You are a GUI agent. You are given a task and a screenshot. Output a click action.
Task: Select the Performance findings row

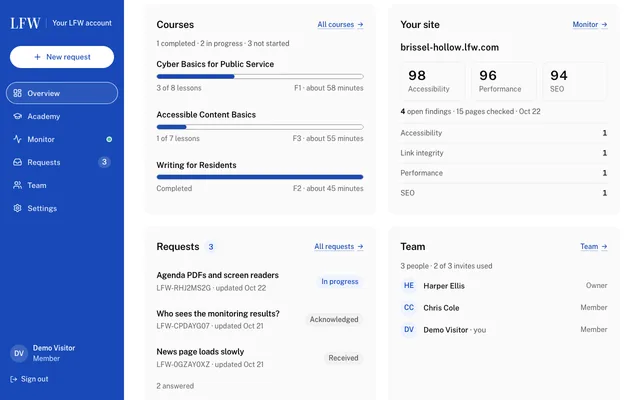pyautogui.click(x=504, y=173)
